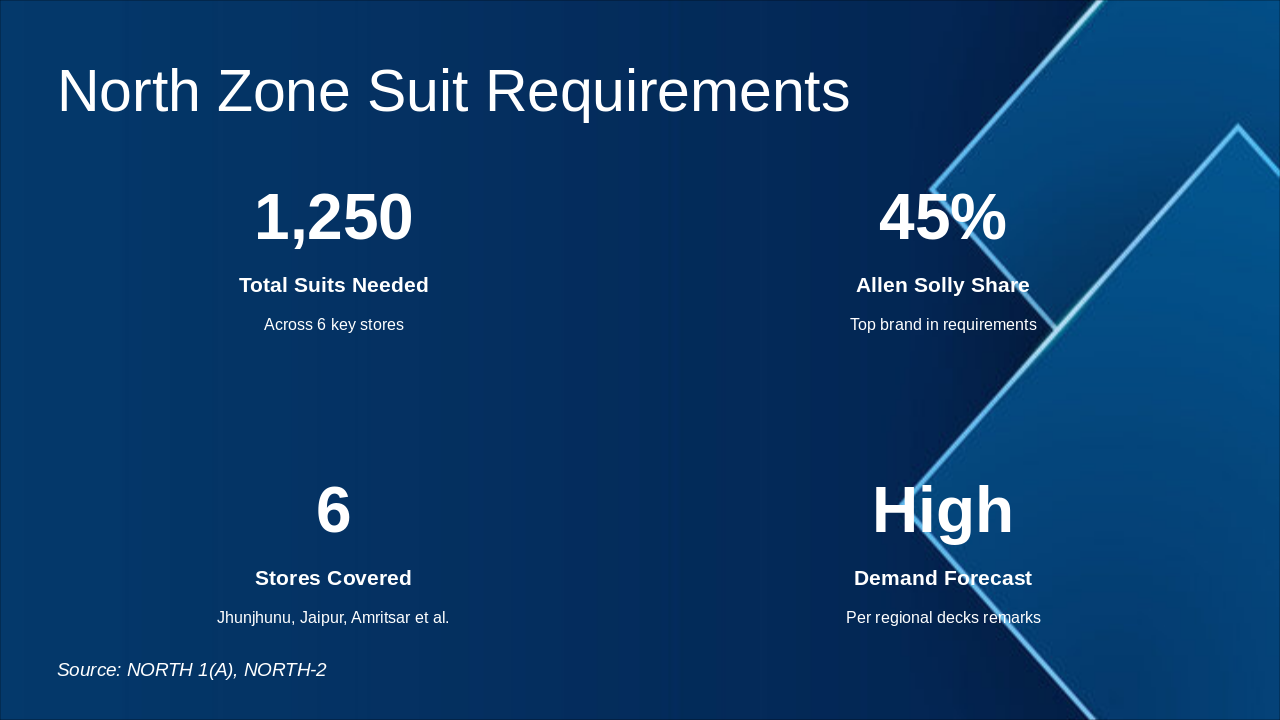1280x720 pixels.
Task: Click the 45% statistic figure
Action: click(942, 217)
